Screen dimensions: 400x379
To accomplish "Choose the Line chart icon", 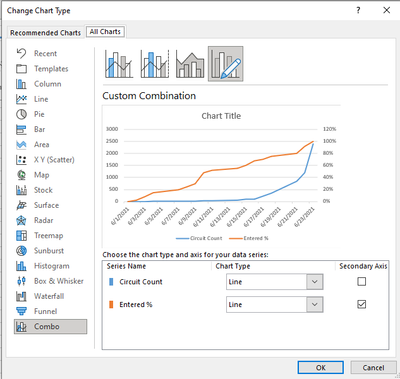I will point(21,99).
